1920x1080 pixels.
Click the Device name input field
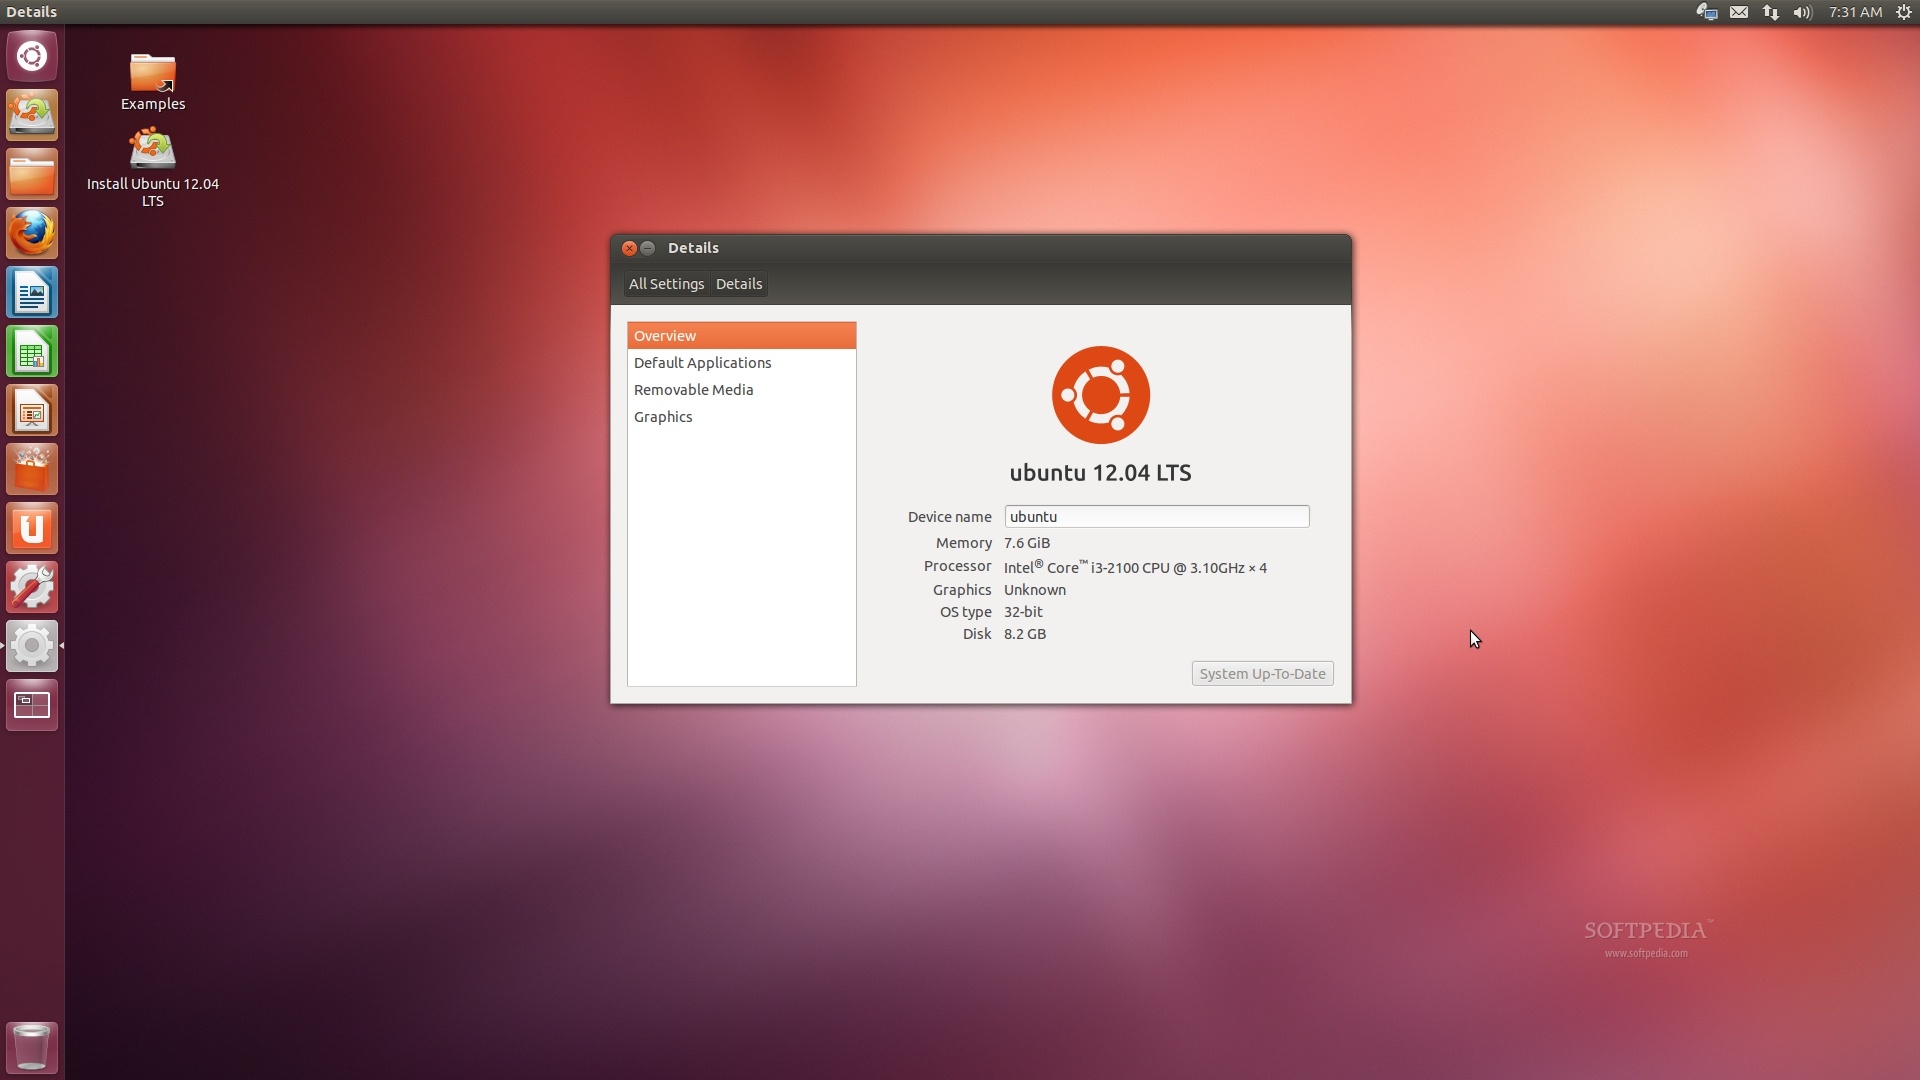(1157, 517)
